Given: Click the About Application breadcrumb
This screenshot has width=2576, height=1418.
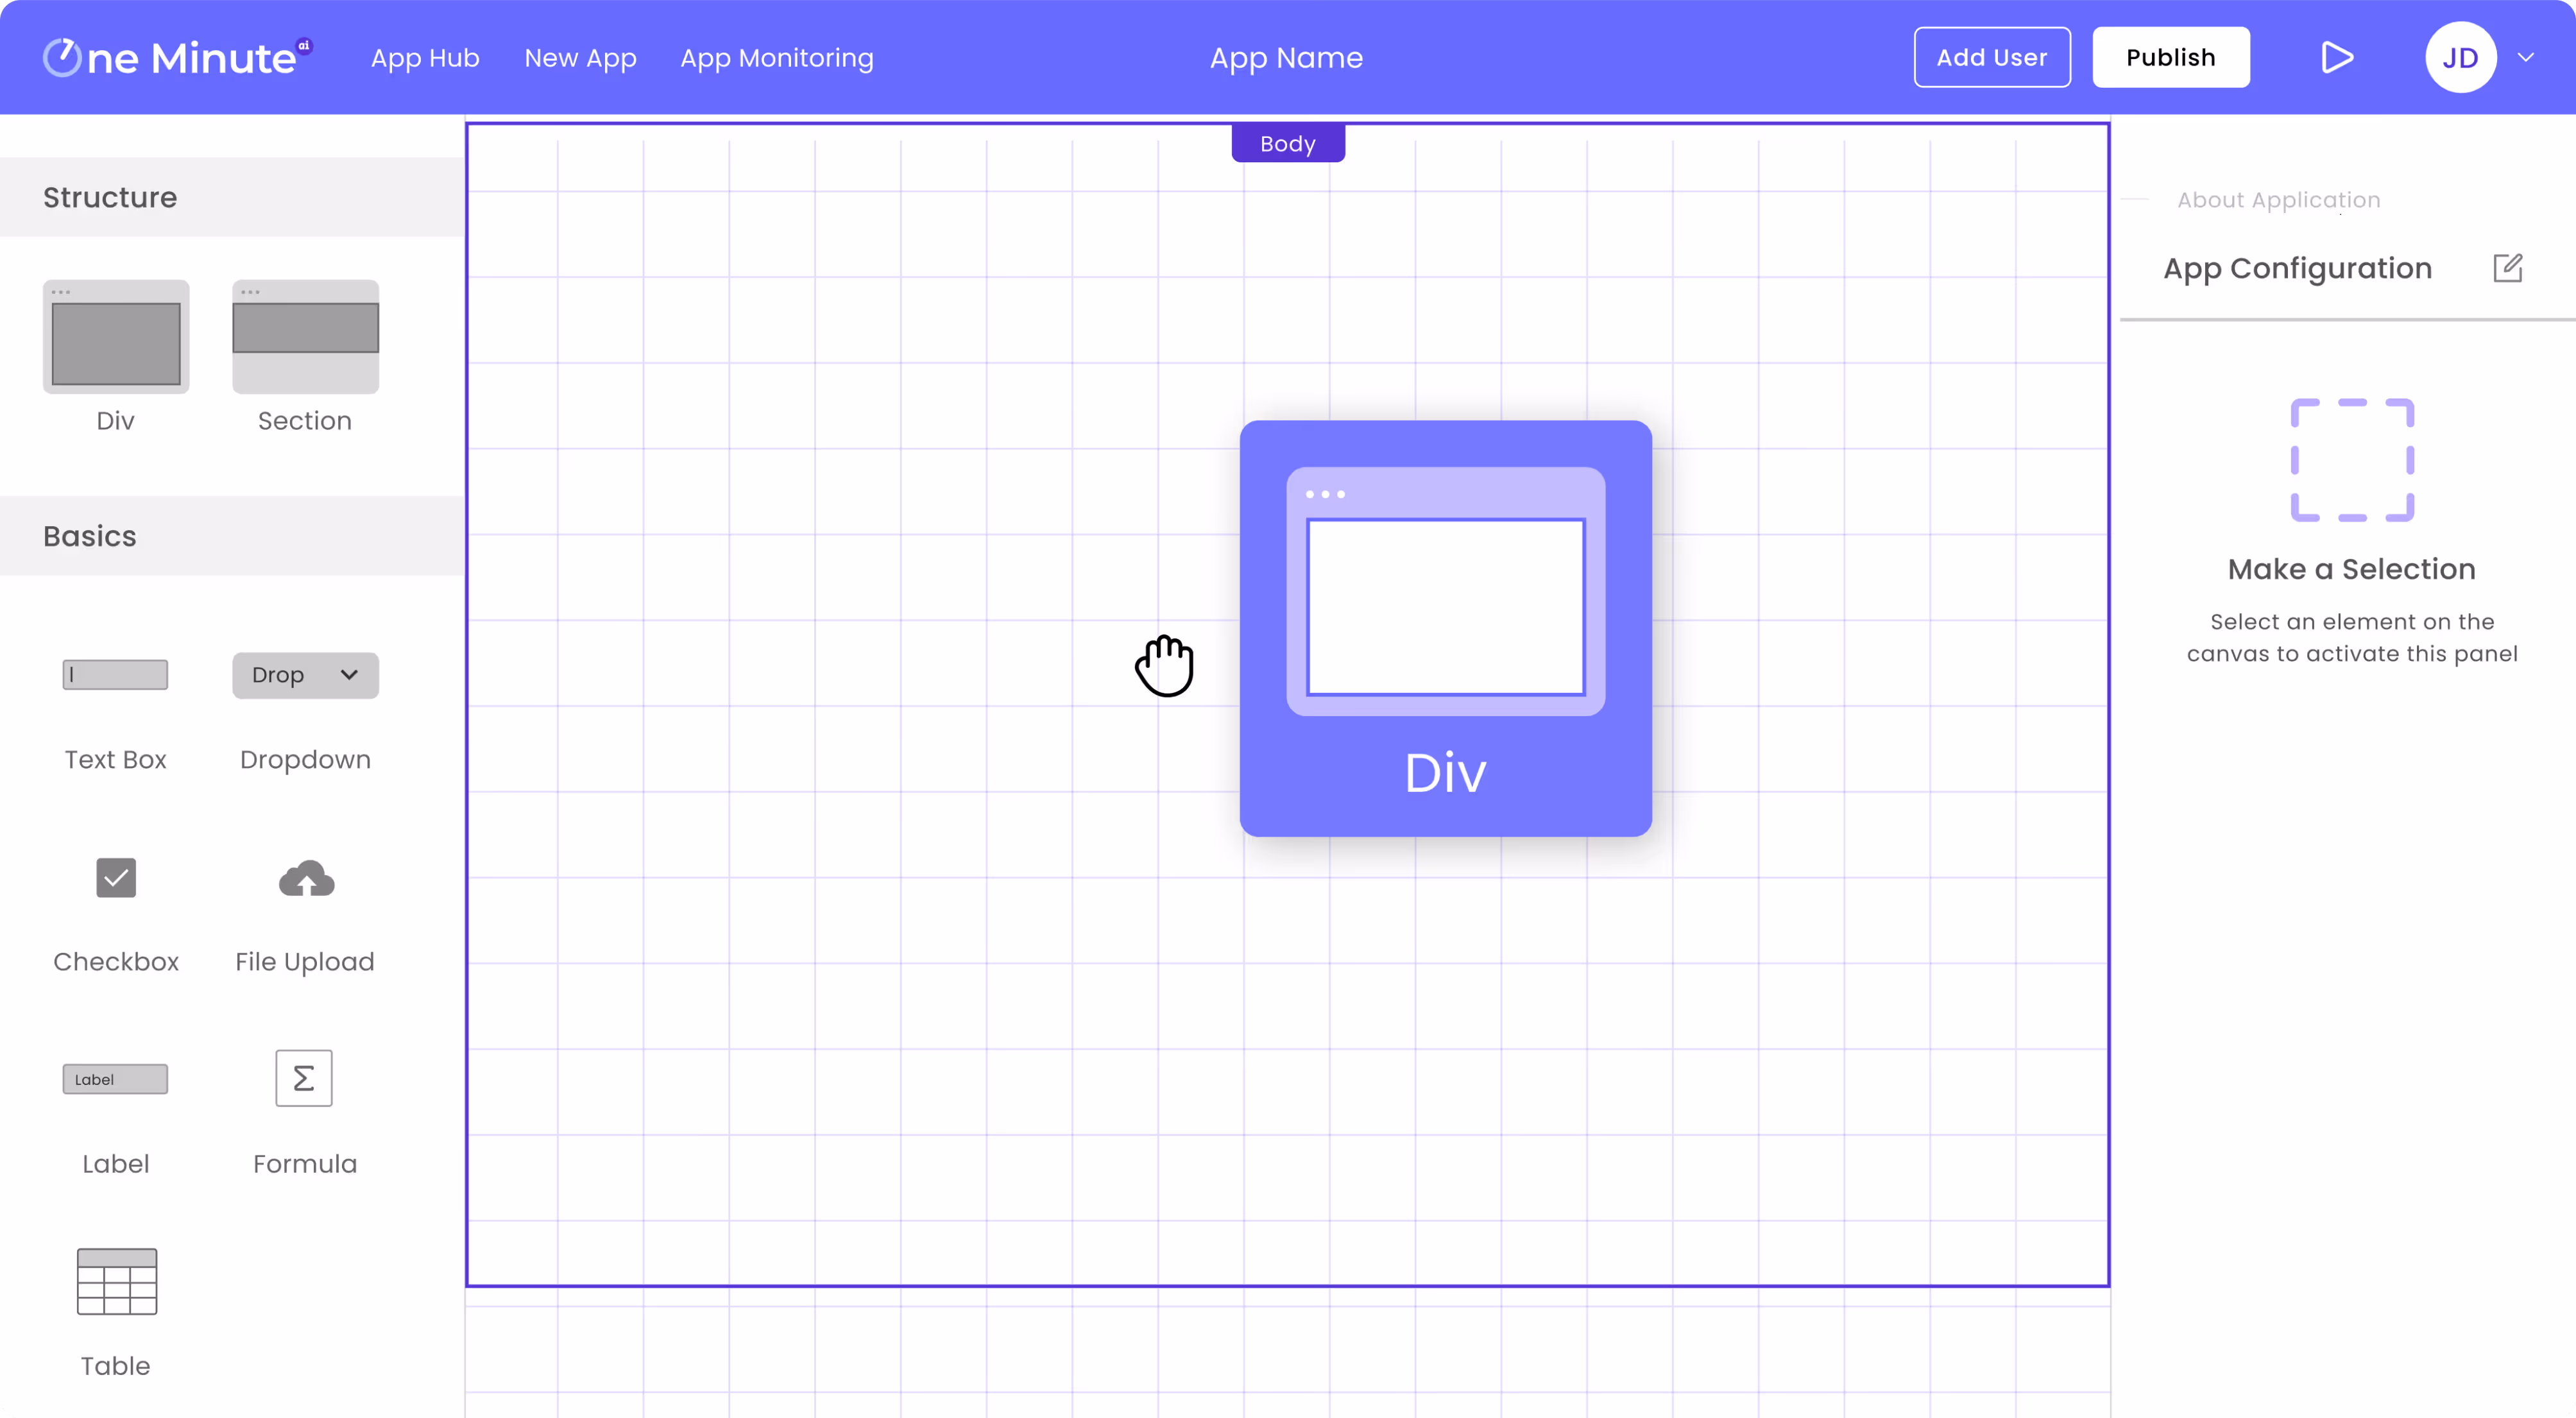Looking at the screenshot, I should tap(2279, 199).
